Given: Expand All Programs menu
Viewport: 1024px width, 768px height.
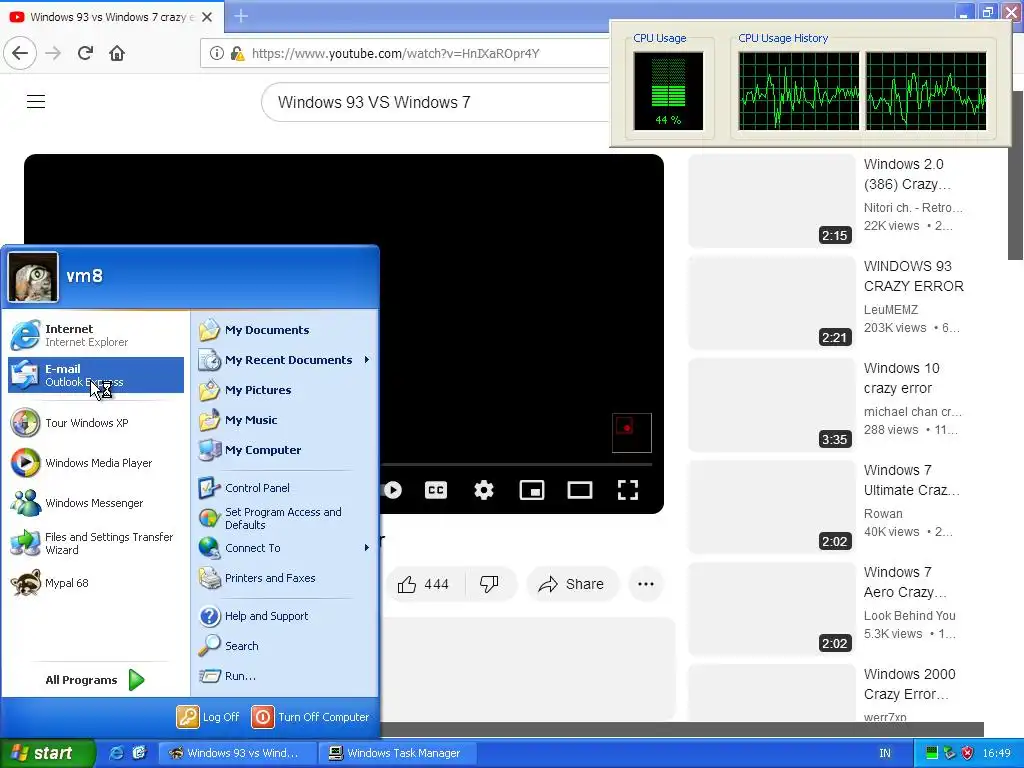Looking at the screenshot, I should point(95,680).
